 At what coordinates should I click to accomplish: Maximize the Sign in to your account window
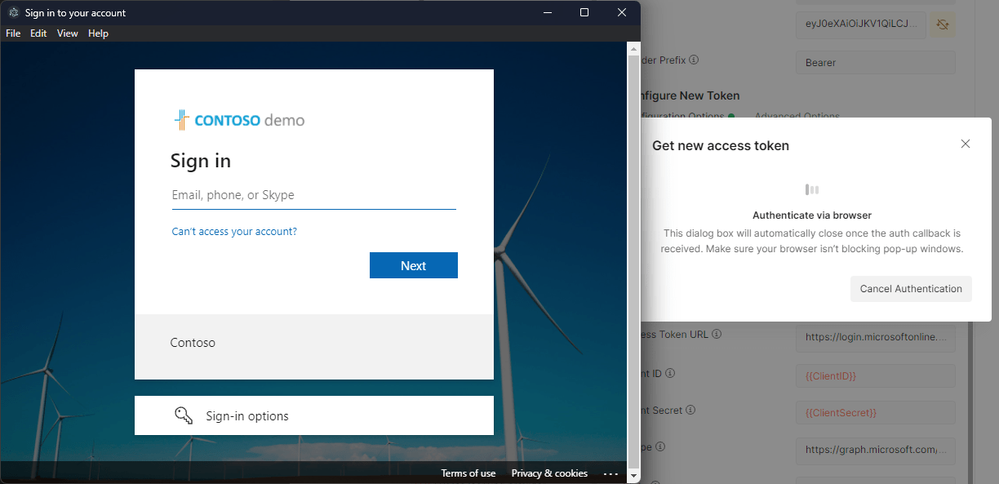point(584,12)
